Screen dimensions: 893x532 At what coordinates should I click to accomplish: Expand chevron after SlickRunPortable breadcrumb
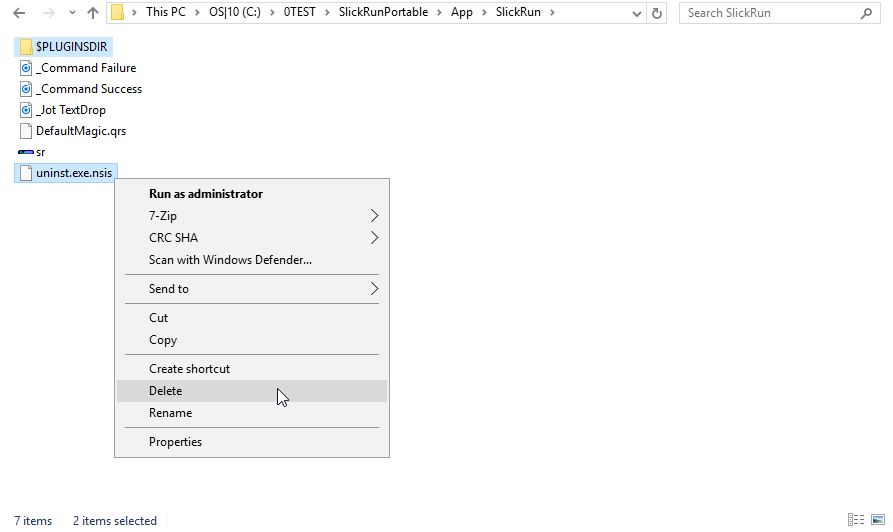(x=439, y=13)
